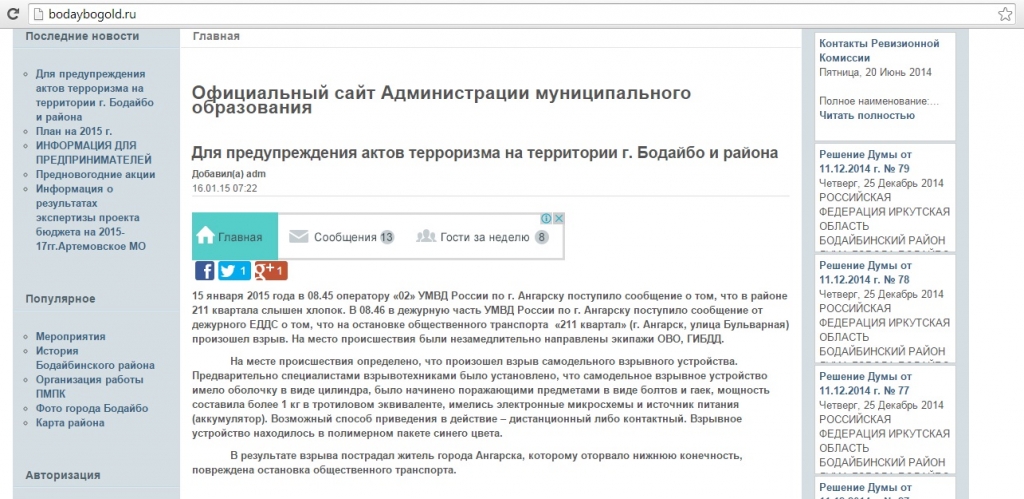The image size is (1024, 499).
Task: Click the badge showing 8 guests
Action: point(541,237)
